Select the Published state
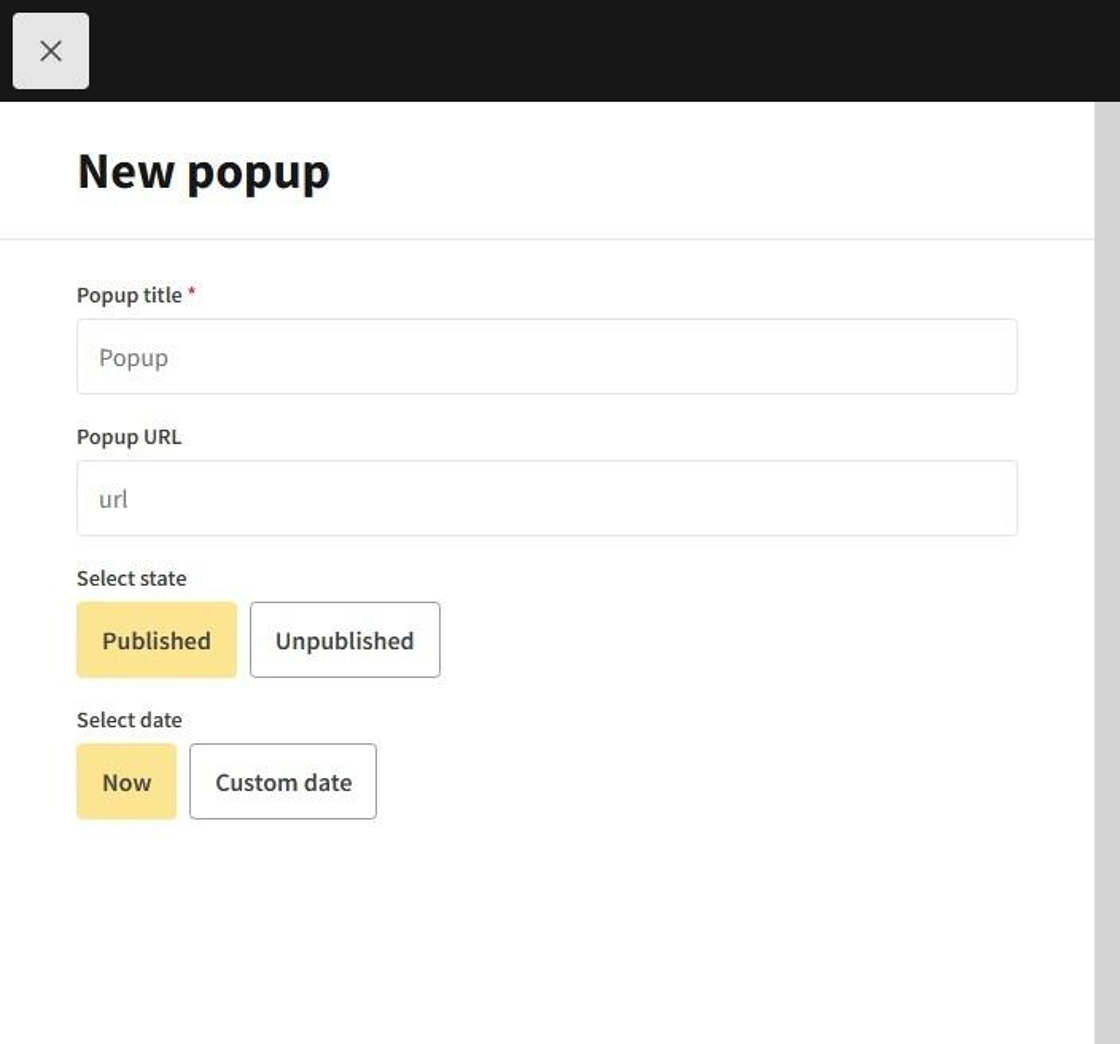The image size is (1120, 1044). [156, 640]
